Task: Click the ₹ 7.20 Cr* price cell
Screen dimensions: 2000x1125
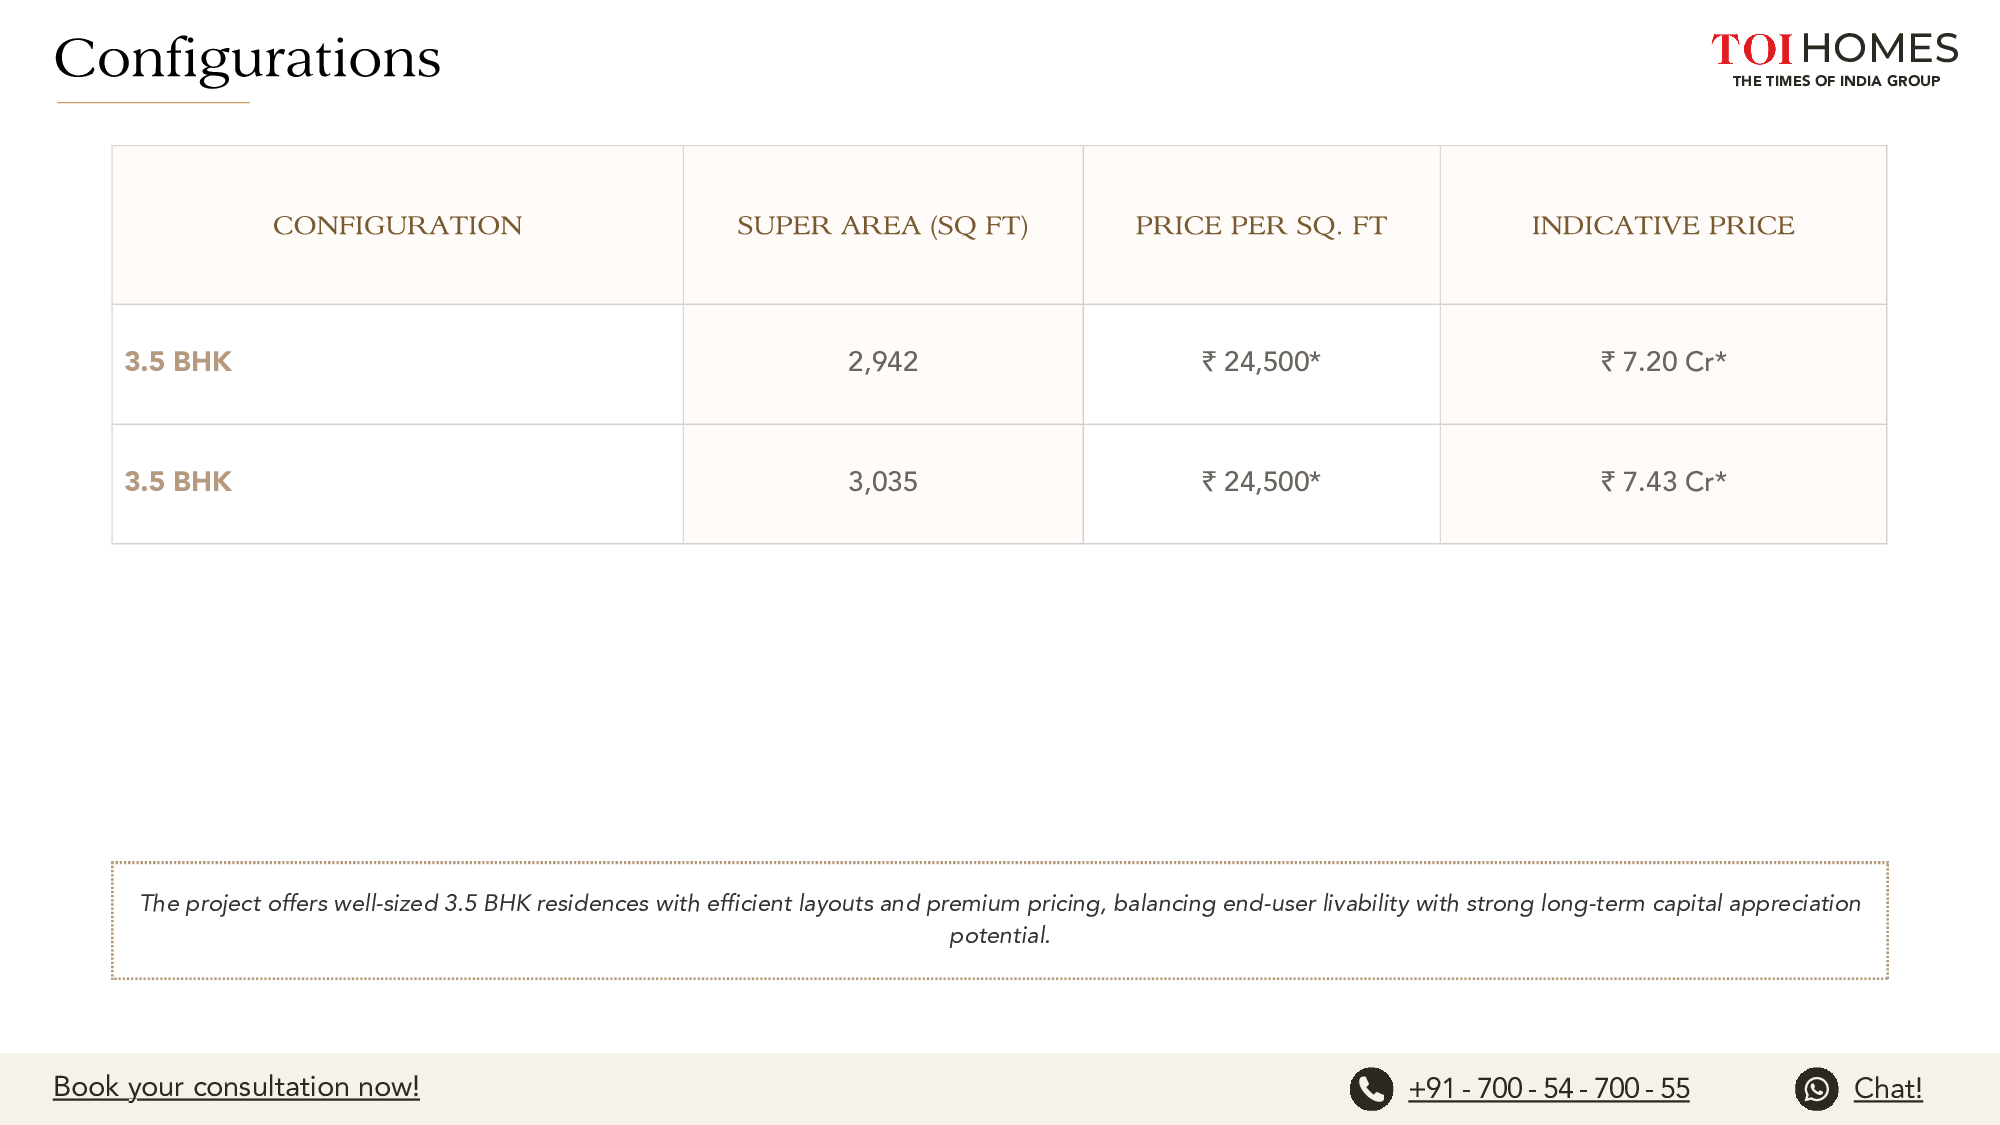Action: (1662, 362)
